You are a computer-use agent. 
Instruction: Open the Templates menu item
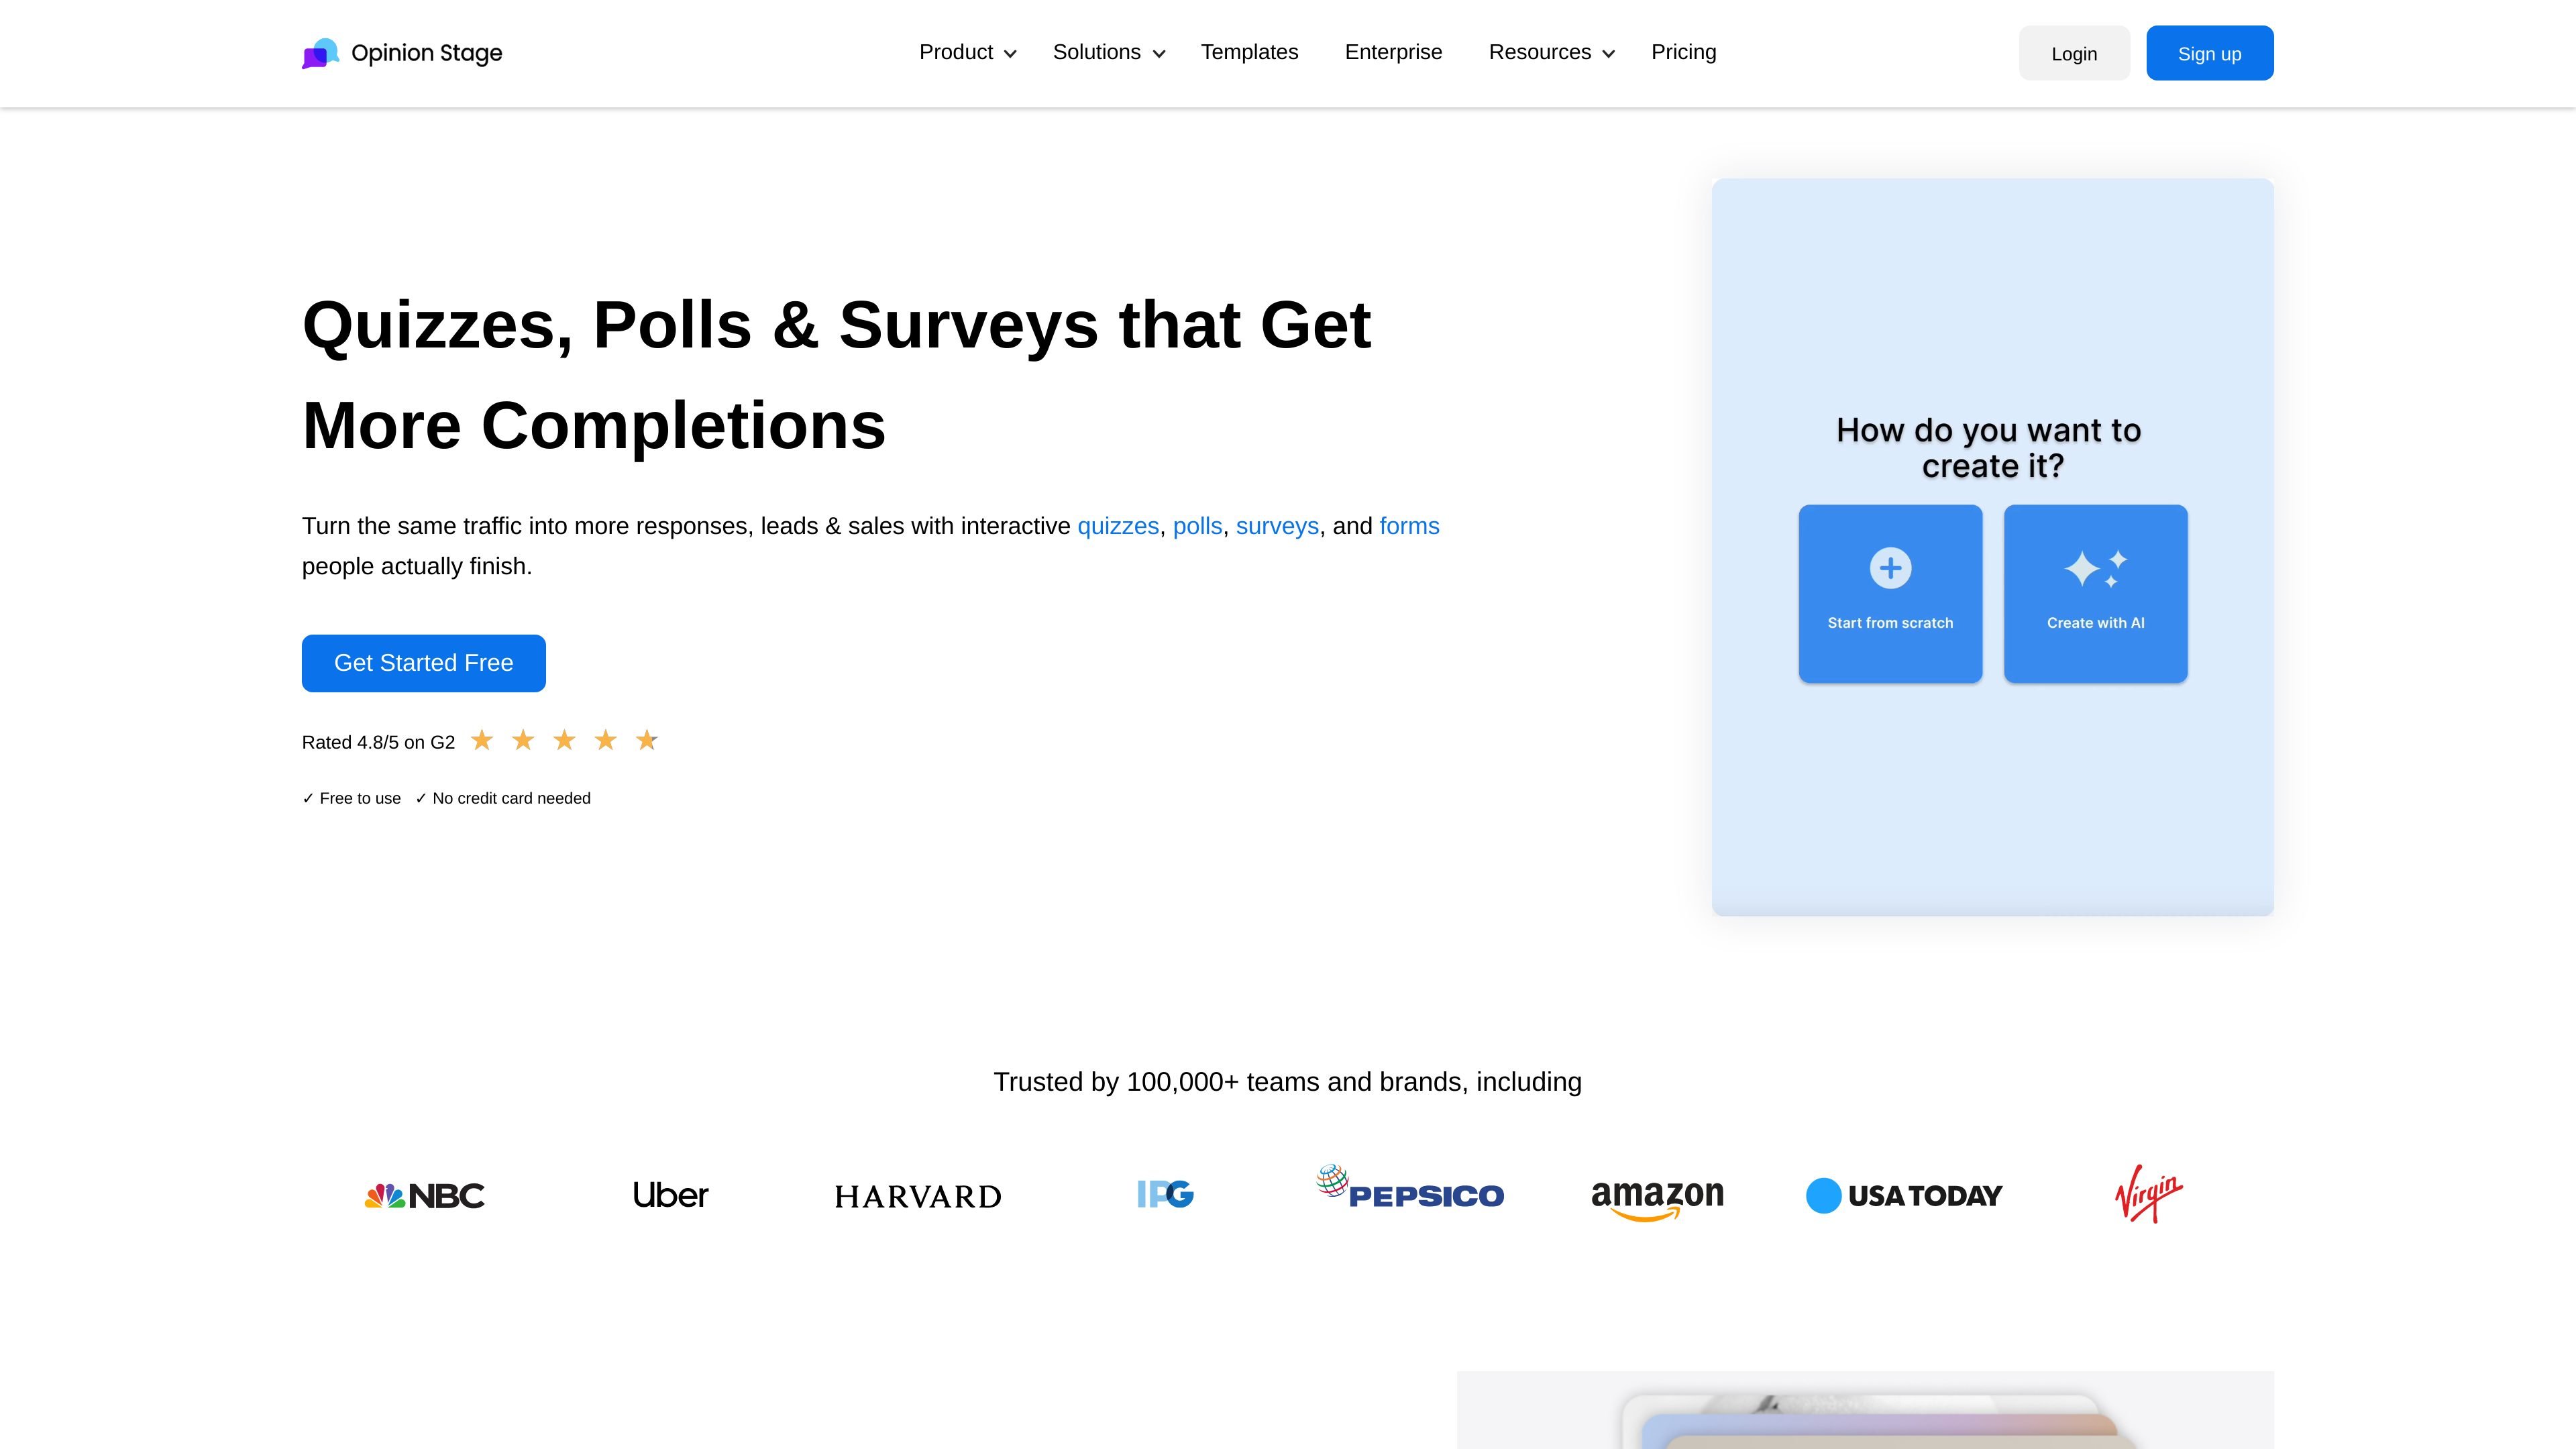click(x=1249, y=52)
